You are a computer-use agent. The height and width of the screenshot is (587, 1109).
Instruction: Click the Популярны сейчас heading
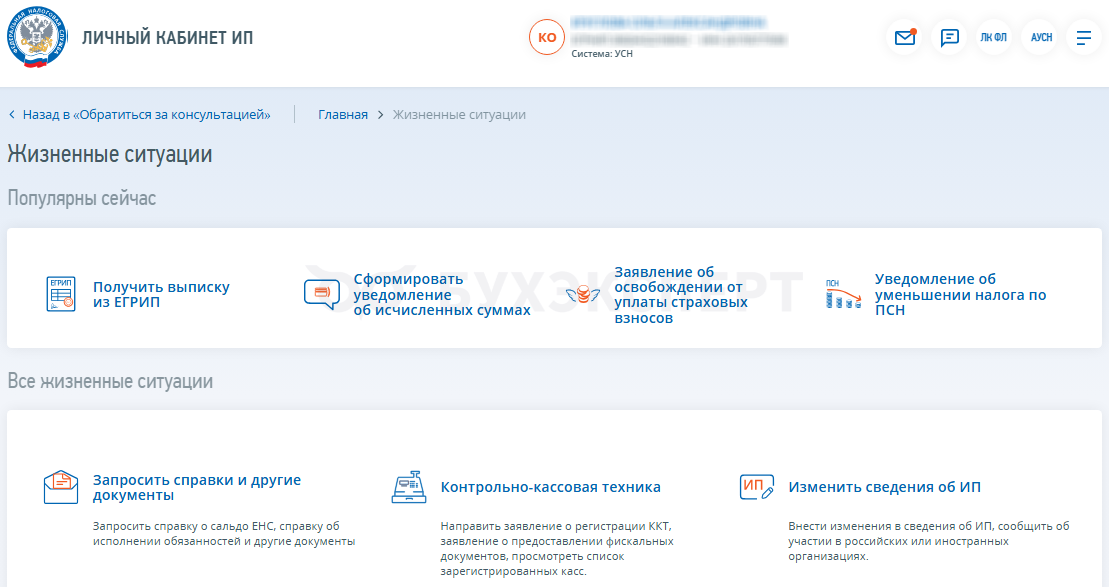pos(82,198)
